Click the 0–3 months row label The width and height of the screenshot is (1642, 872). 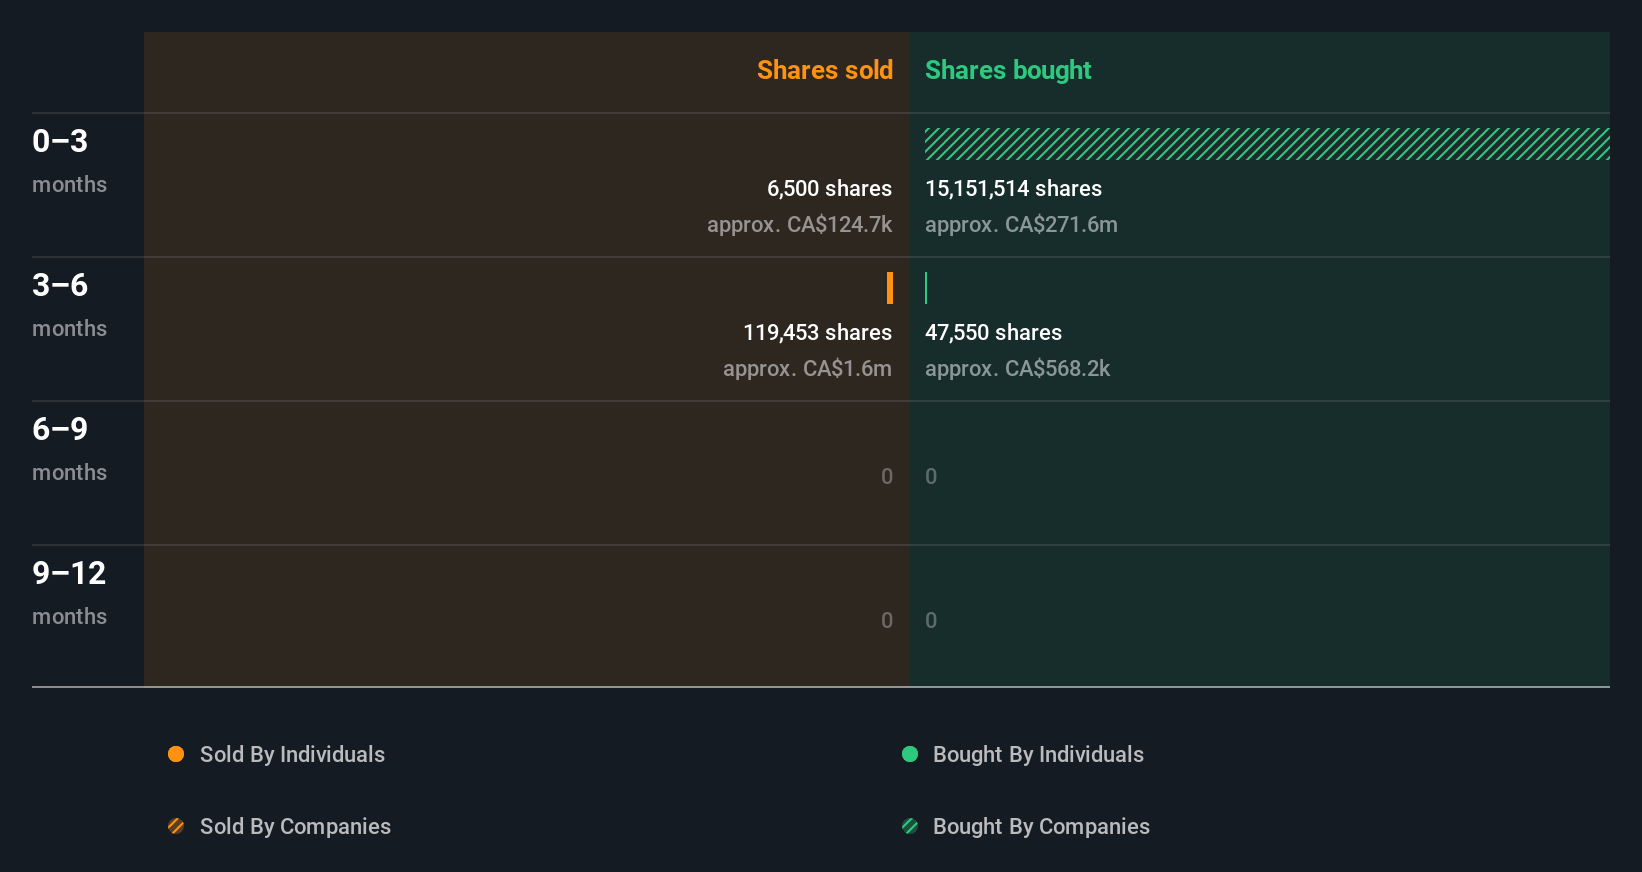(x=69, y=161)
